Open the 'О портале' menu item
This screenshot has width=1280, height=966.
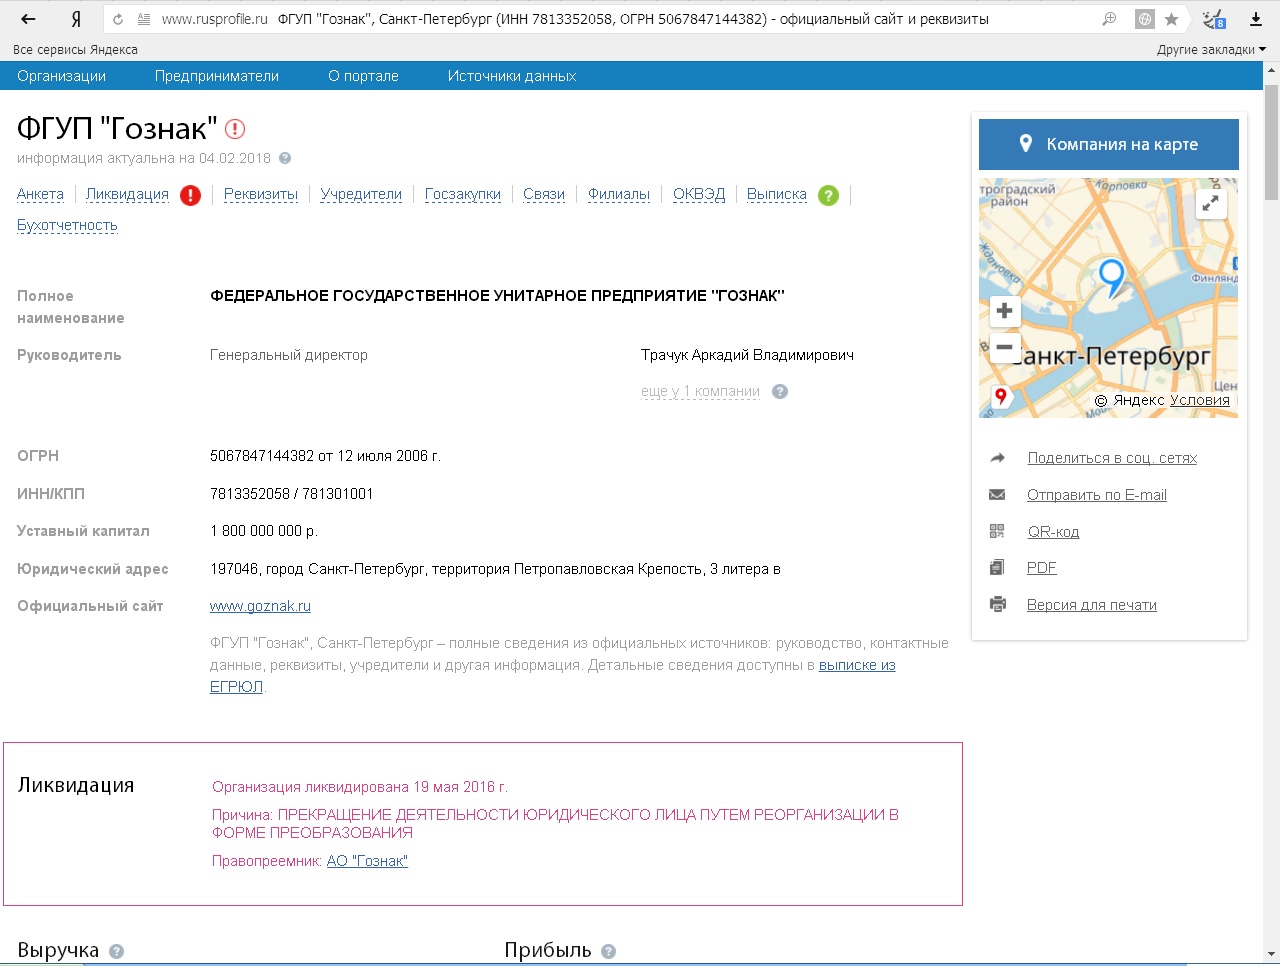[363, 76]
